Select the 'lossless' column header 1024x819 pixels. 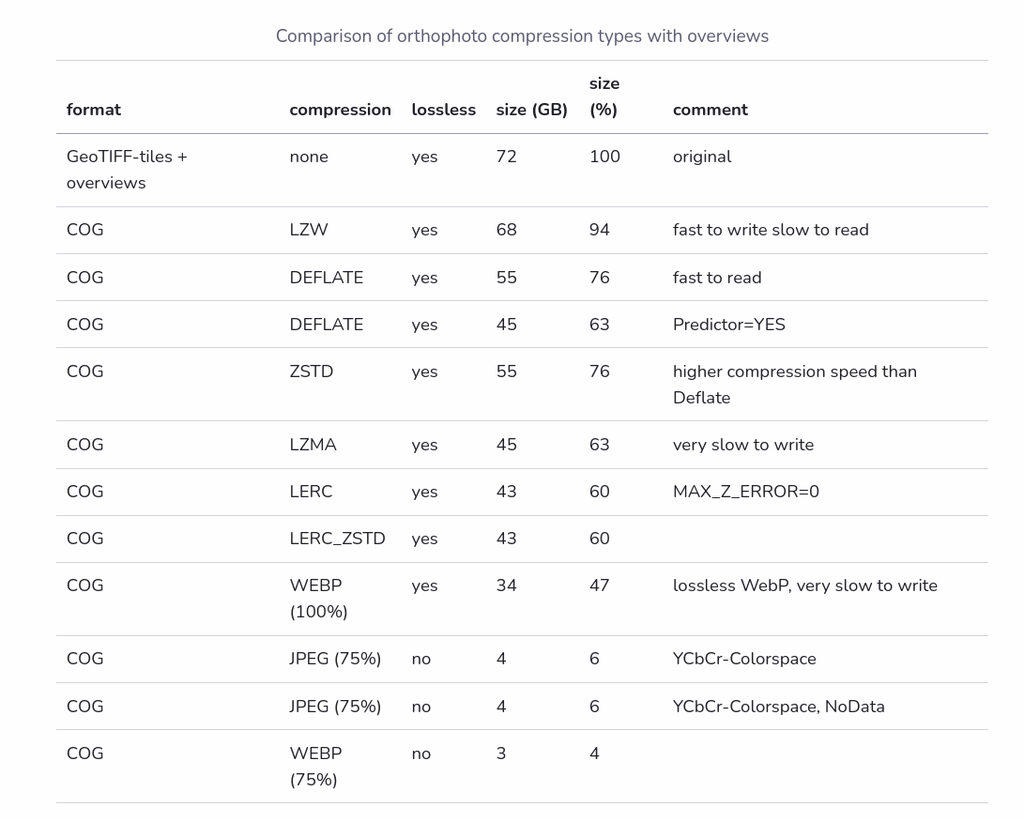click(x=443, y=109)
